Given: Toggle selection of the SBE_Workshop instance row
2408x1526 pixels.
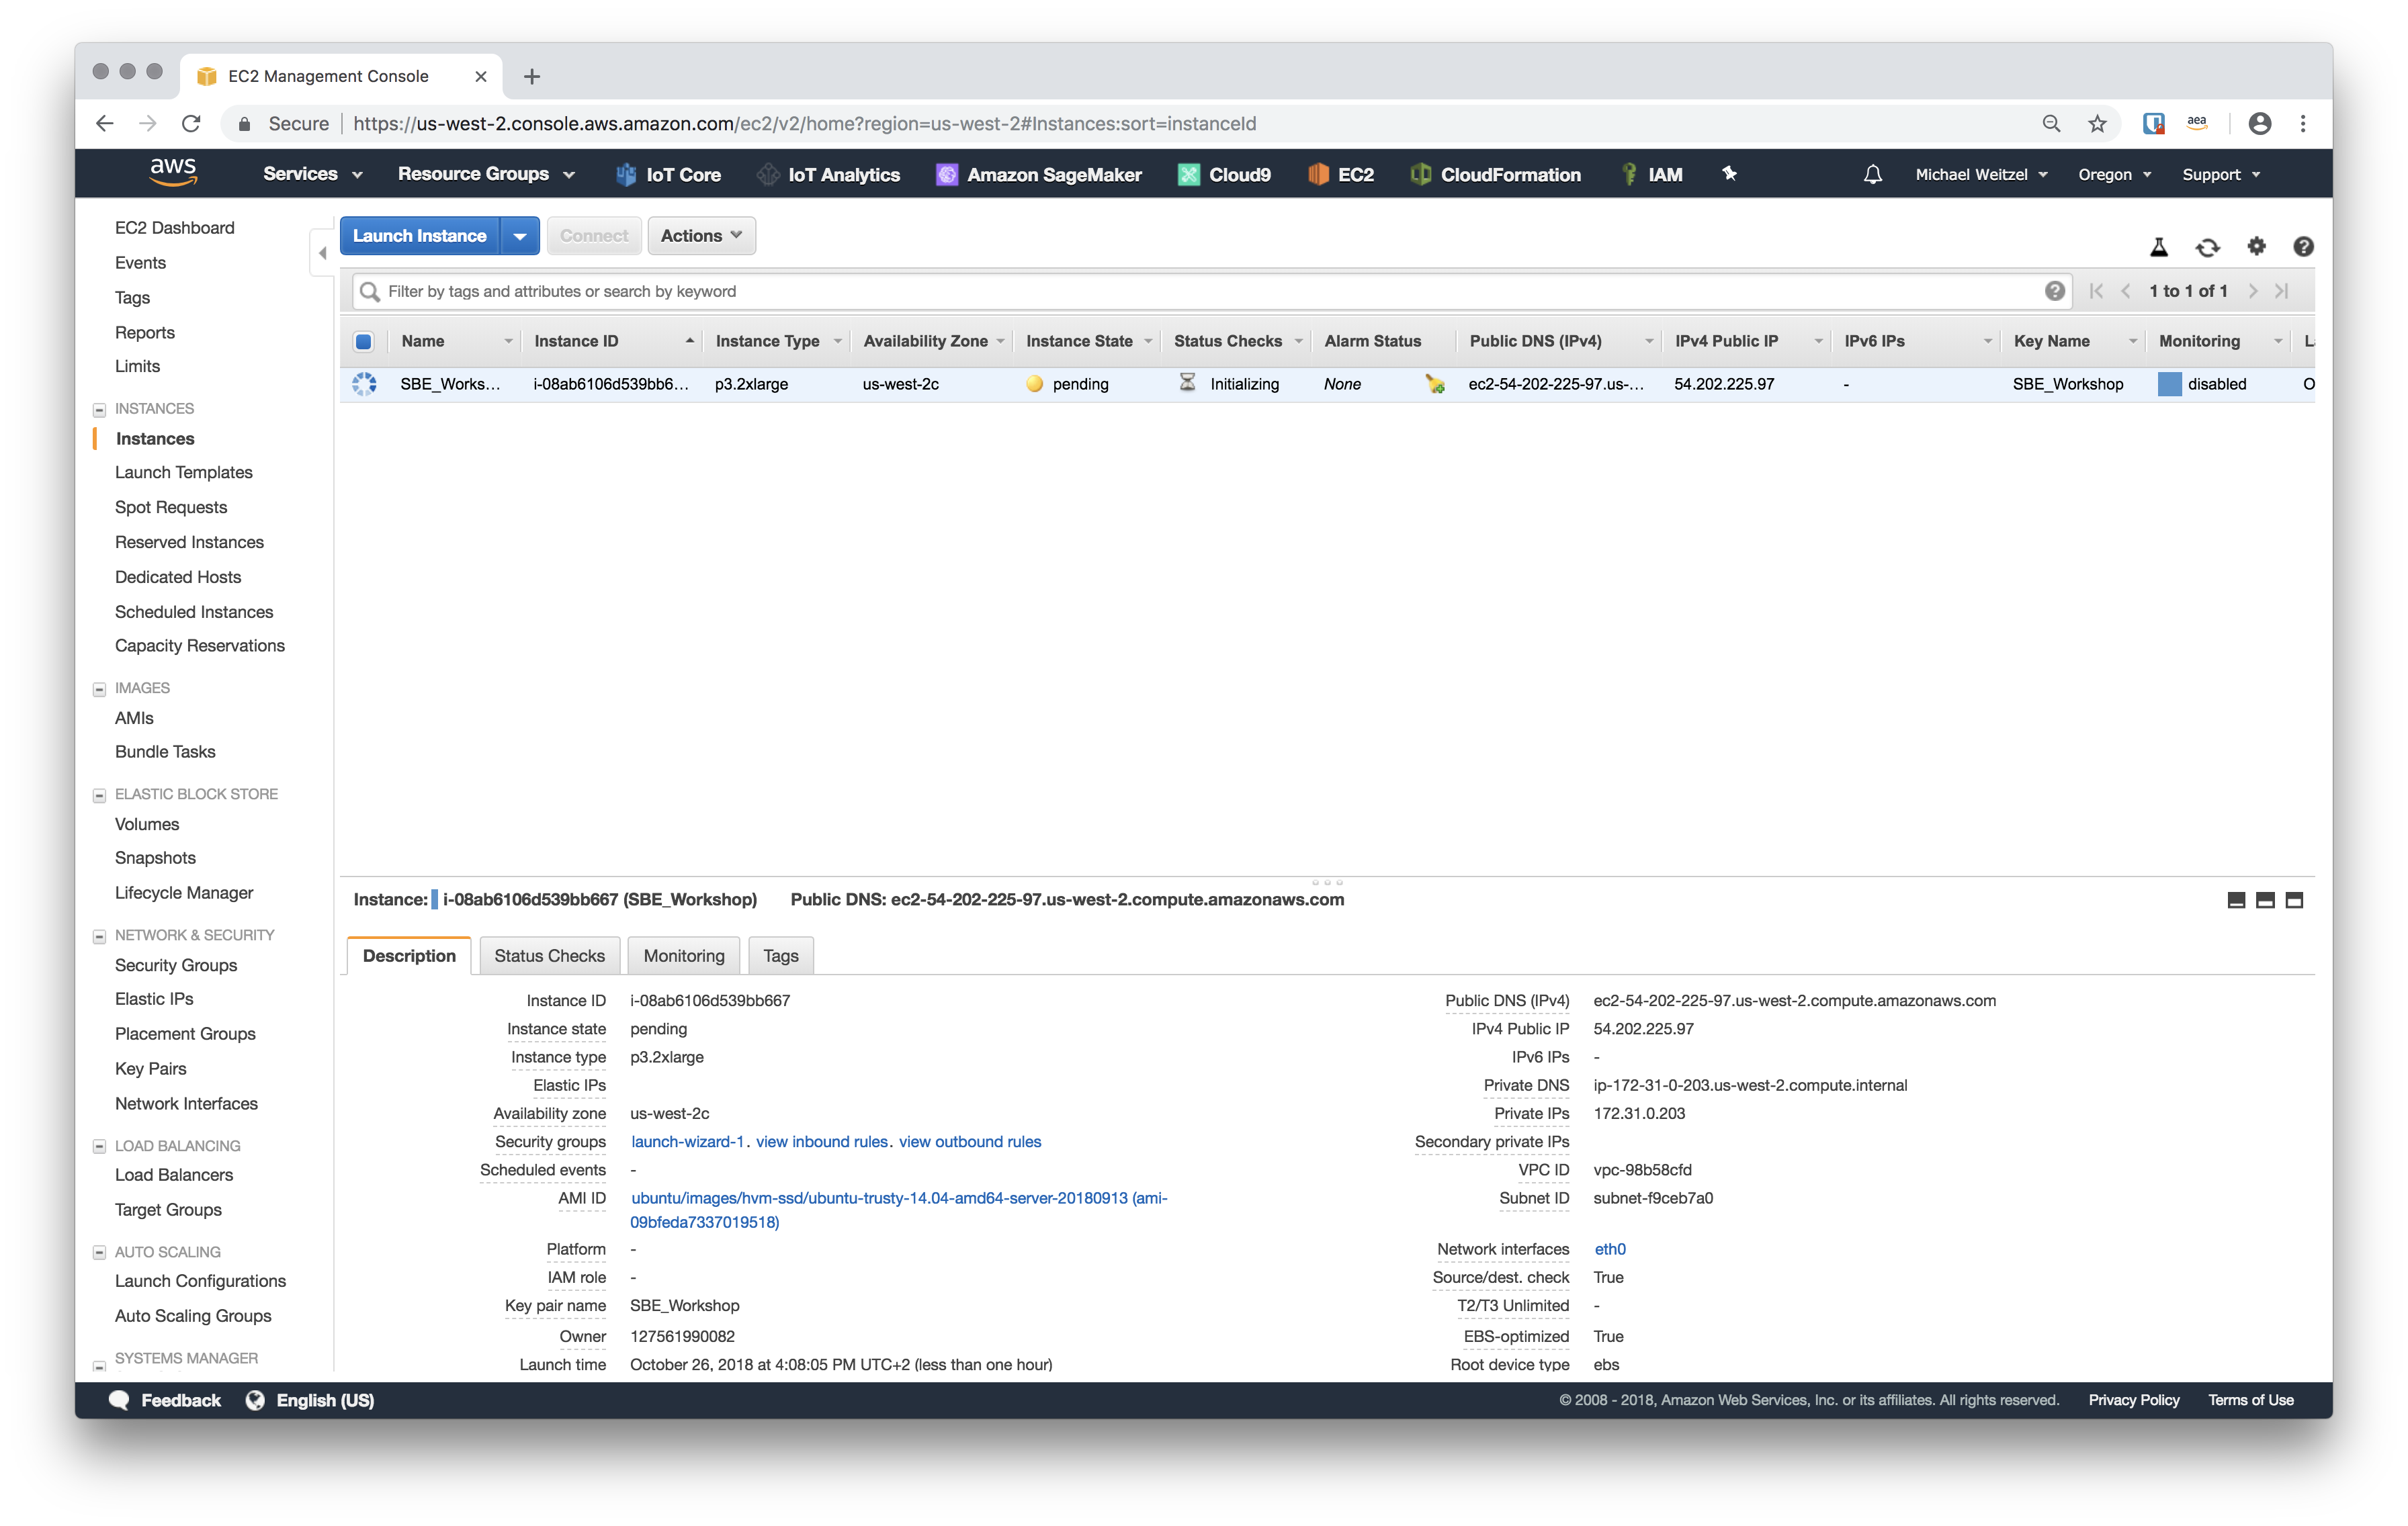Looking at the screenshot, I should [364, 384].
